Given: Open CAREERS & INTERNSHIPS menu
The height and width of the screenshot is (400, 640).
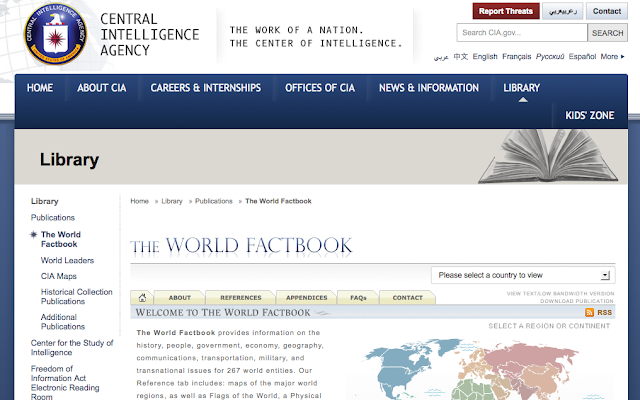Looking at the screenshot, I should click(x=206, y=88).
